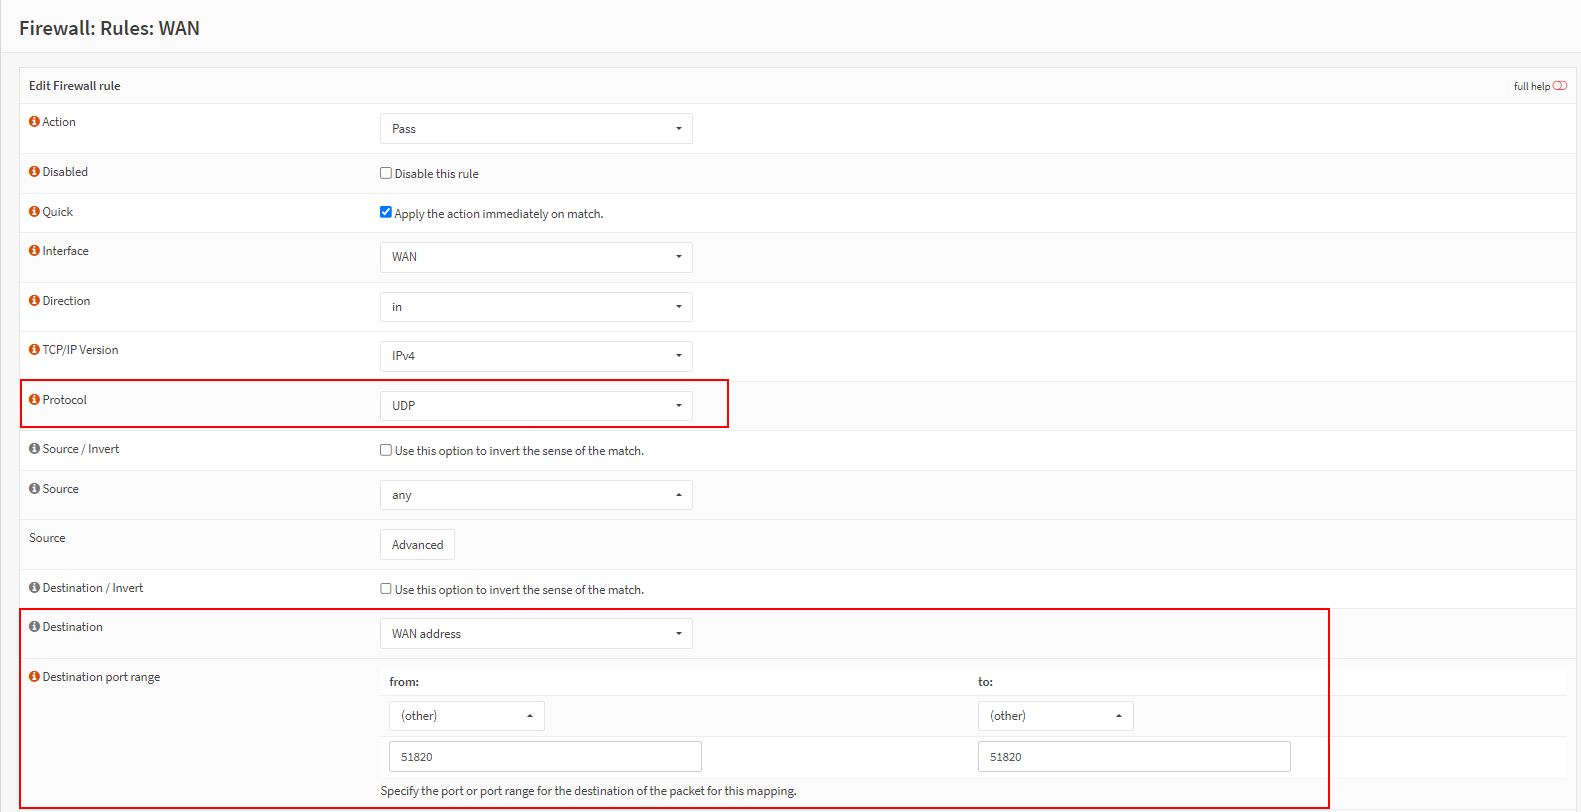Open the to port (other) dropdown
The width and height of the screenshot is (1581, 812).
point(1055,716)
